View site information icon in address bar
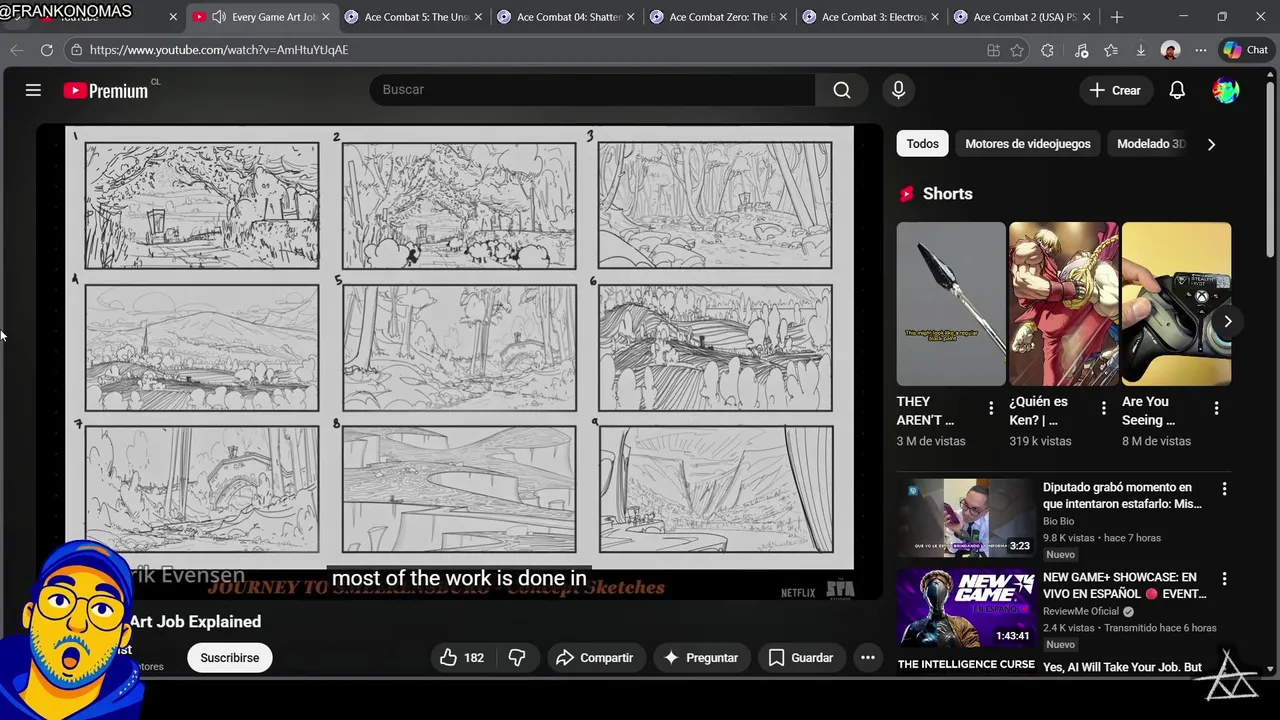The width and height of the screenshot is (1280, 720). coord(76,50)
